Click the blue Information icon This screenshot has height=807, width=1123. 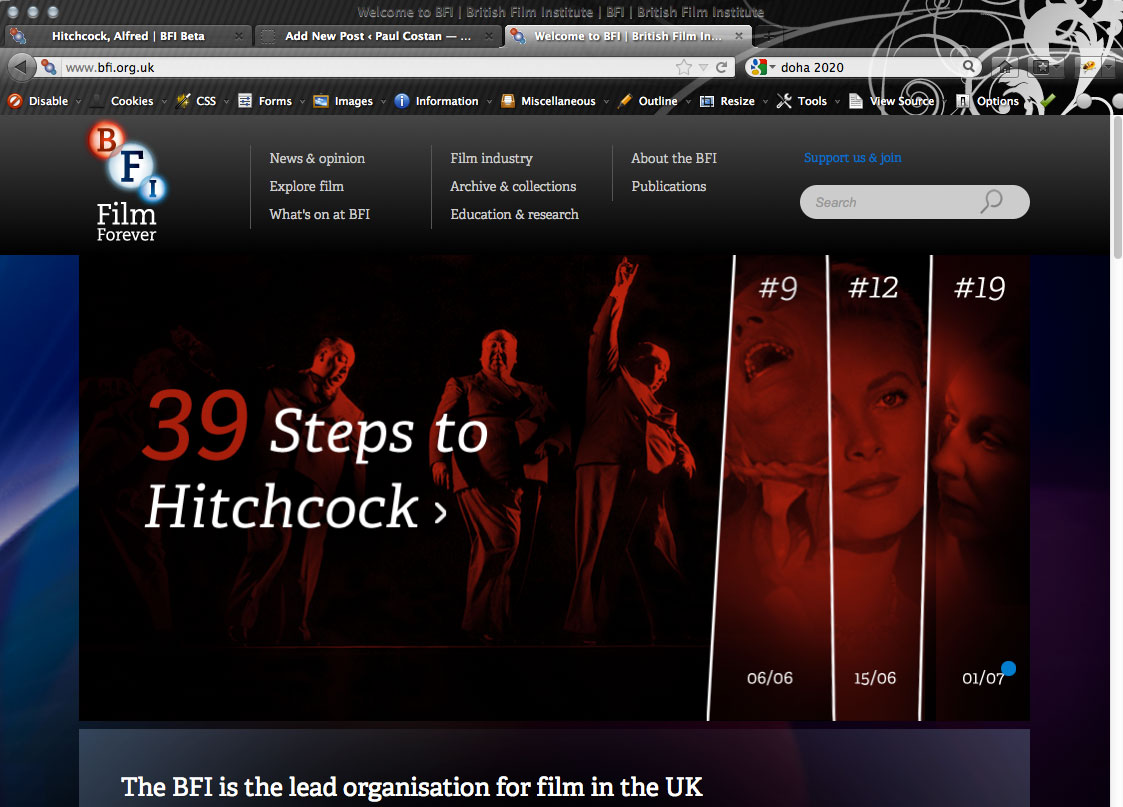tap(402, 101)
